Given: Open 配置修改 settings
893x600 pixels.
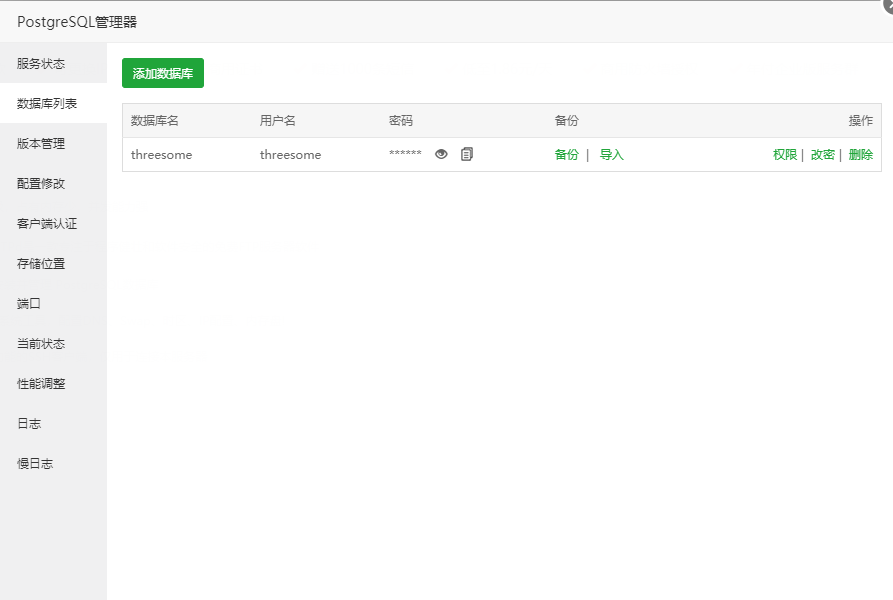Looking at the screenshot, I should 54,183.
